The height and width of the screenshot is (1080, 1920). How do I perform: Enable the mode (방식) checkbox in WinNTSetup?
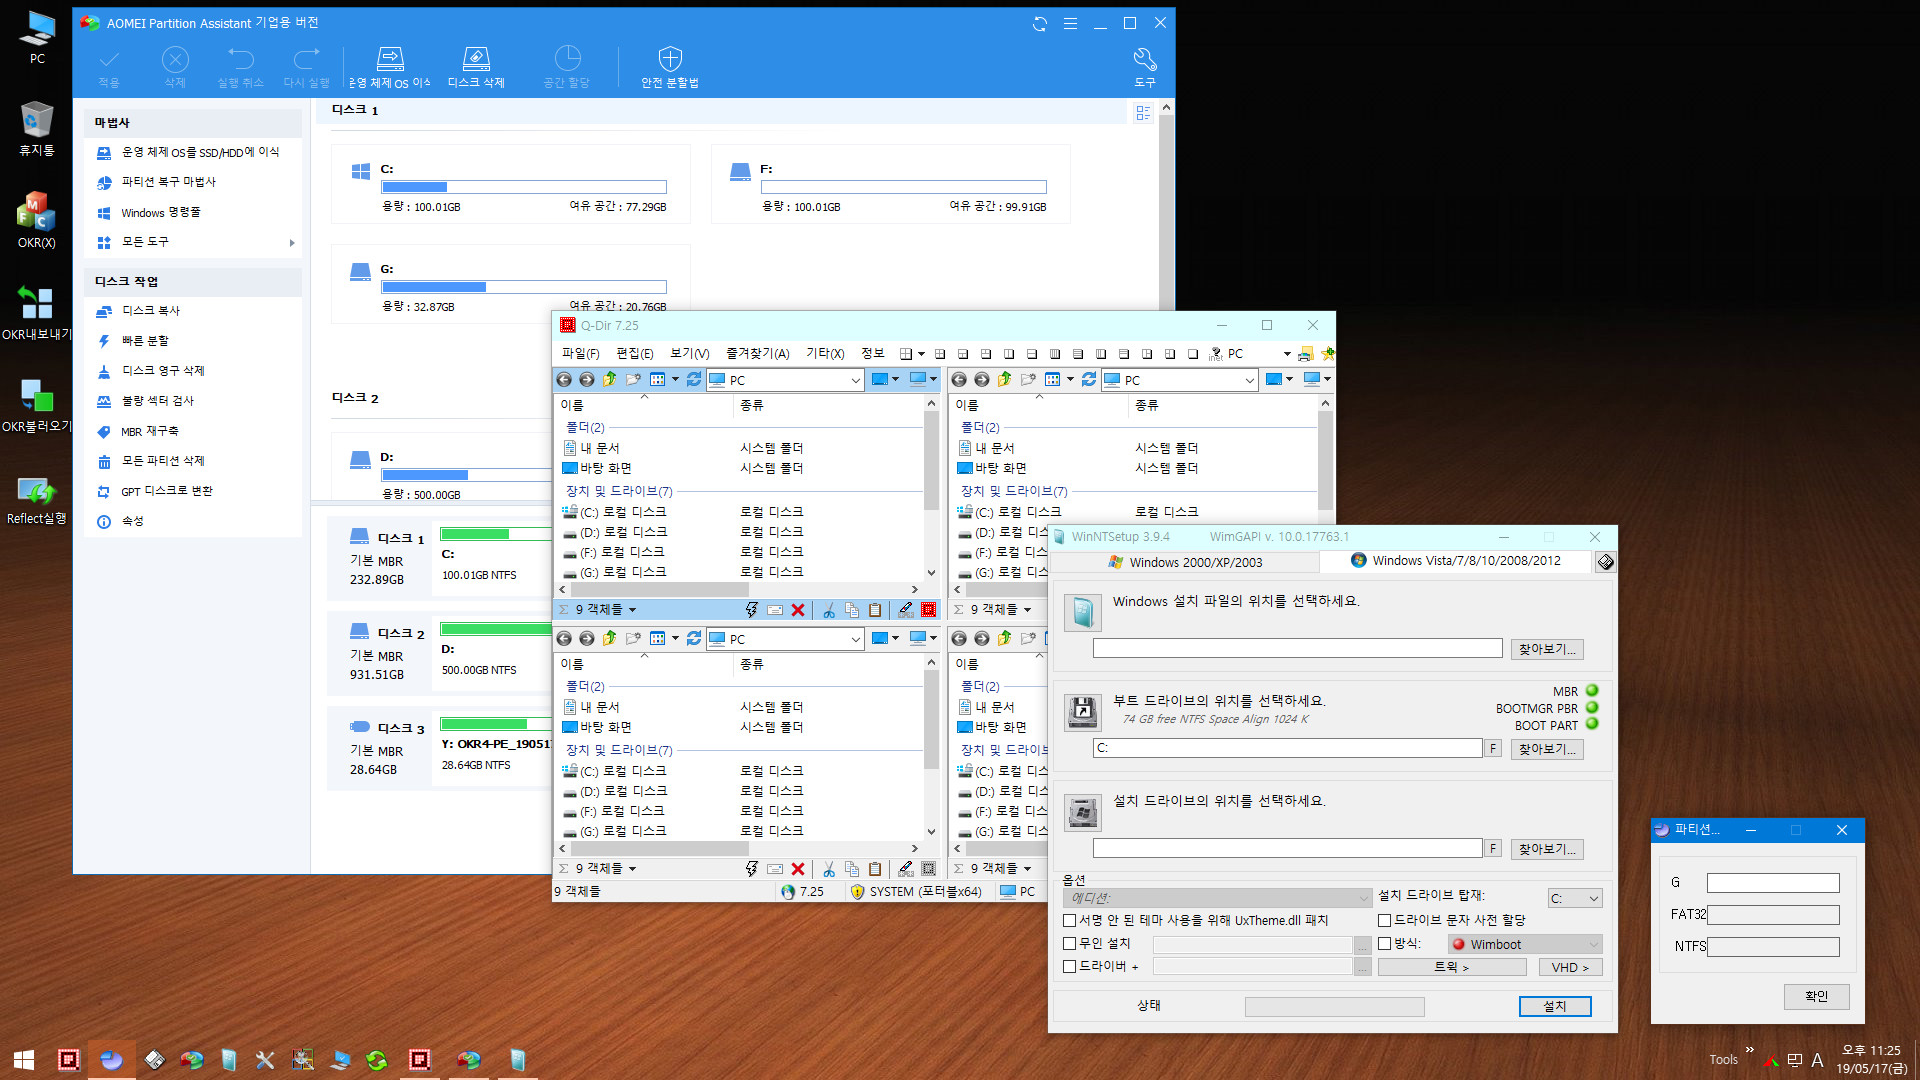(1385, 944)
